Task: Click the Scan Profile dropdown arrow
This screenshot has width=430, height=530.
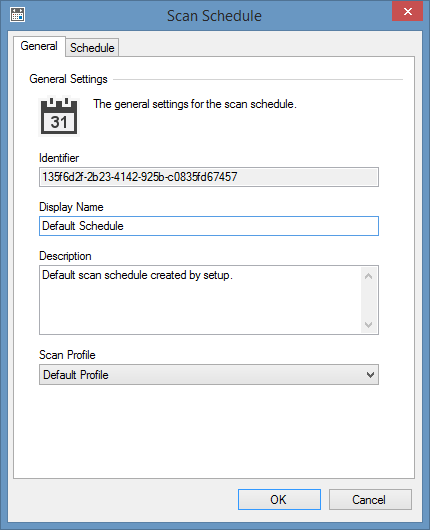Action: [x=370, y=375]
